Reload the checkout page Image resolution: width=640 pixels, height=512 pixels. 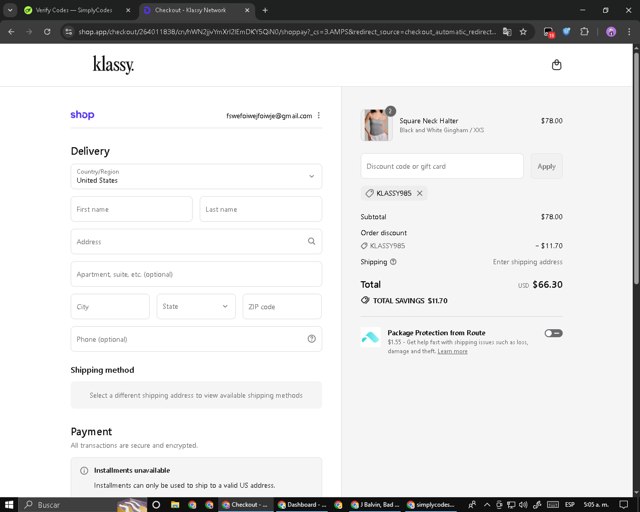(47, 32)
